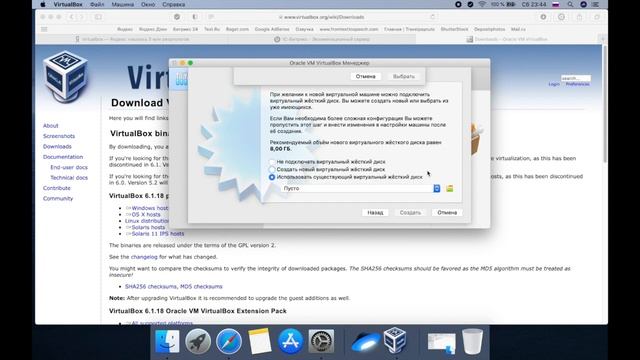Click the search field on virtualbox.org page
The height and width of the screenshot is (360, 640).
(576, 78)
